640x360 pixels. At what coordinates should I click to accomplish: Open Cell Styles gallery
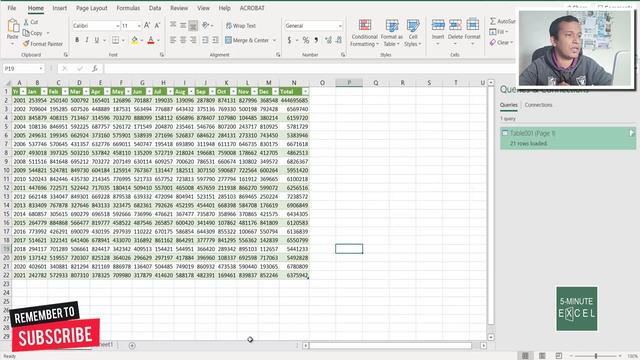pyautogui.click(x=413, y=33)
